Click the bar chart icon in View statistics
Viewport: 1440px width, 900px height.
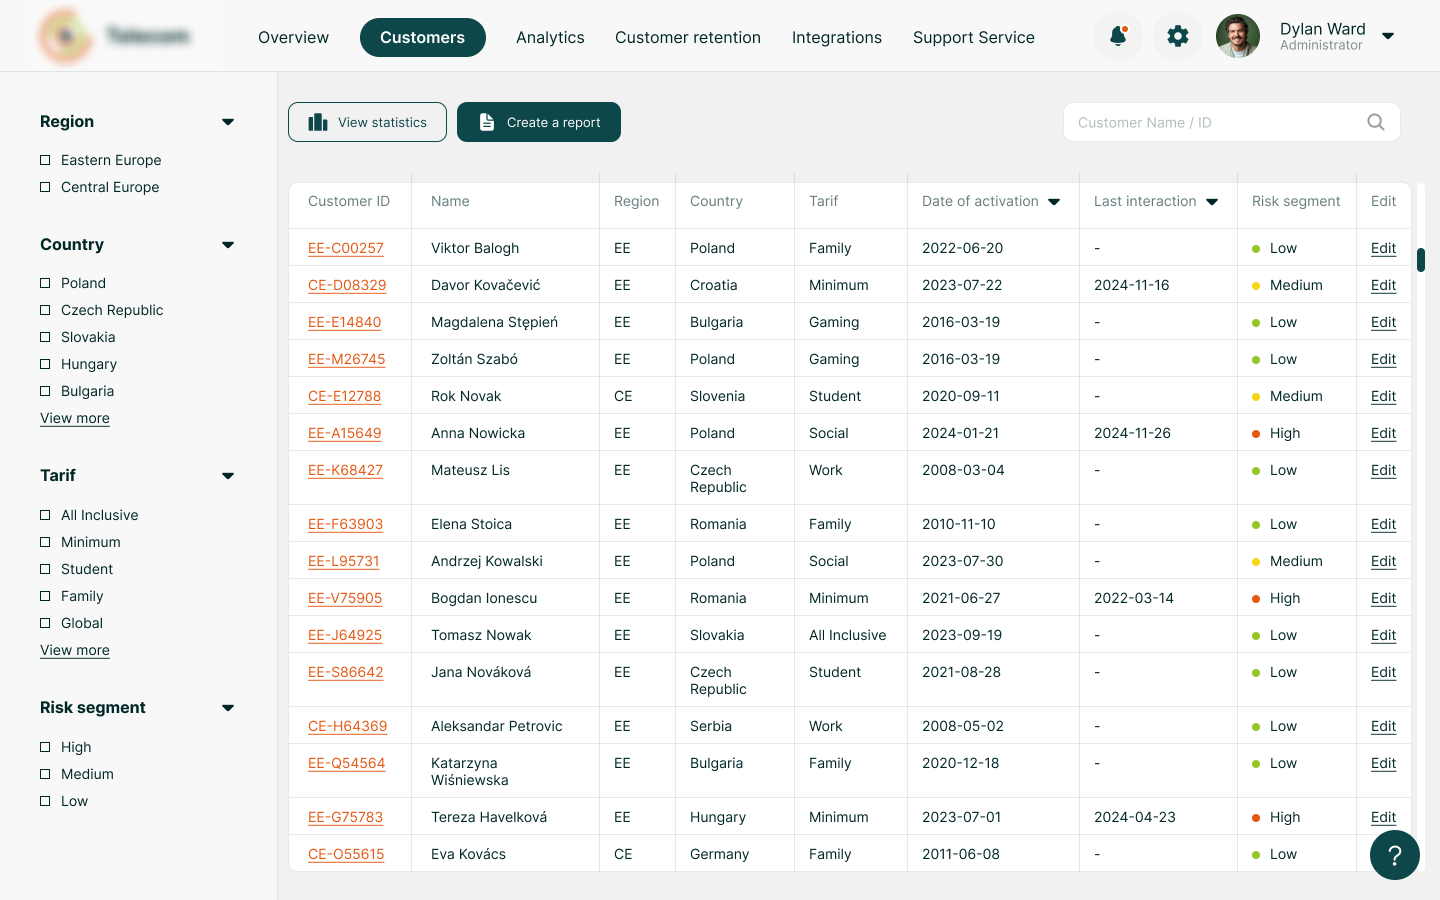(318, 122)
